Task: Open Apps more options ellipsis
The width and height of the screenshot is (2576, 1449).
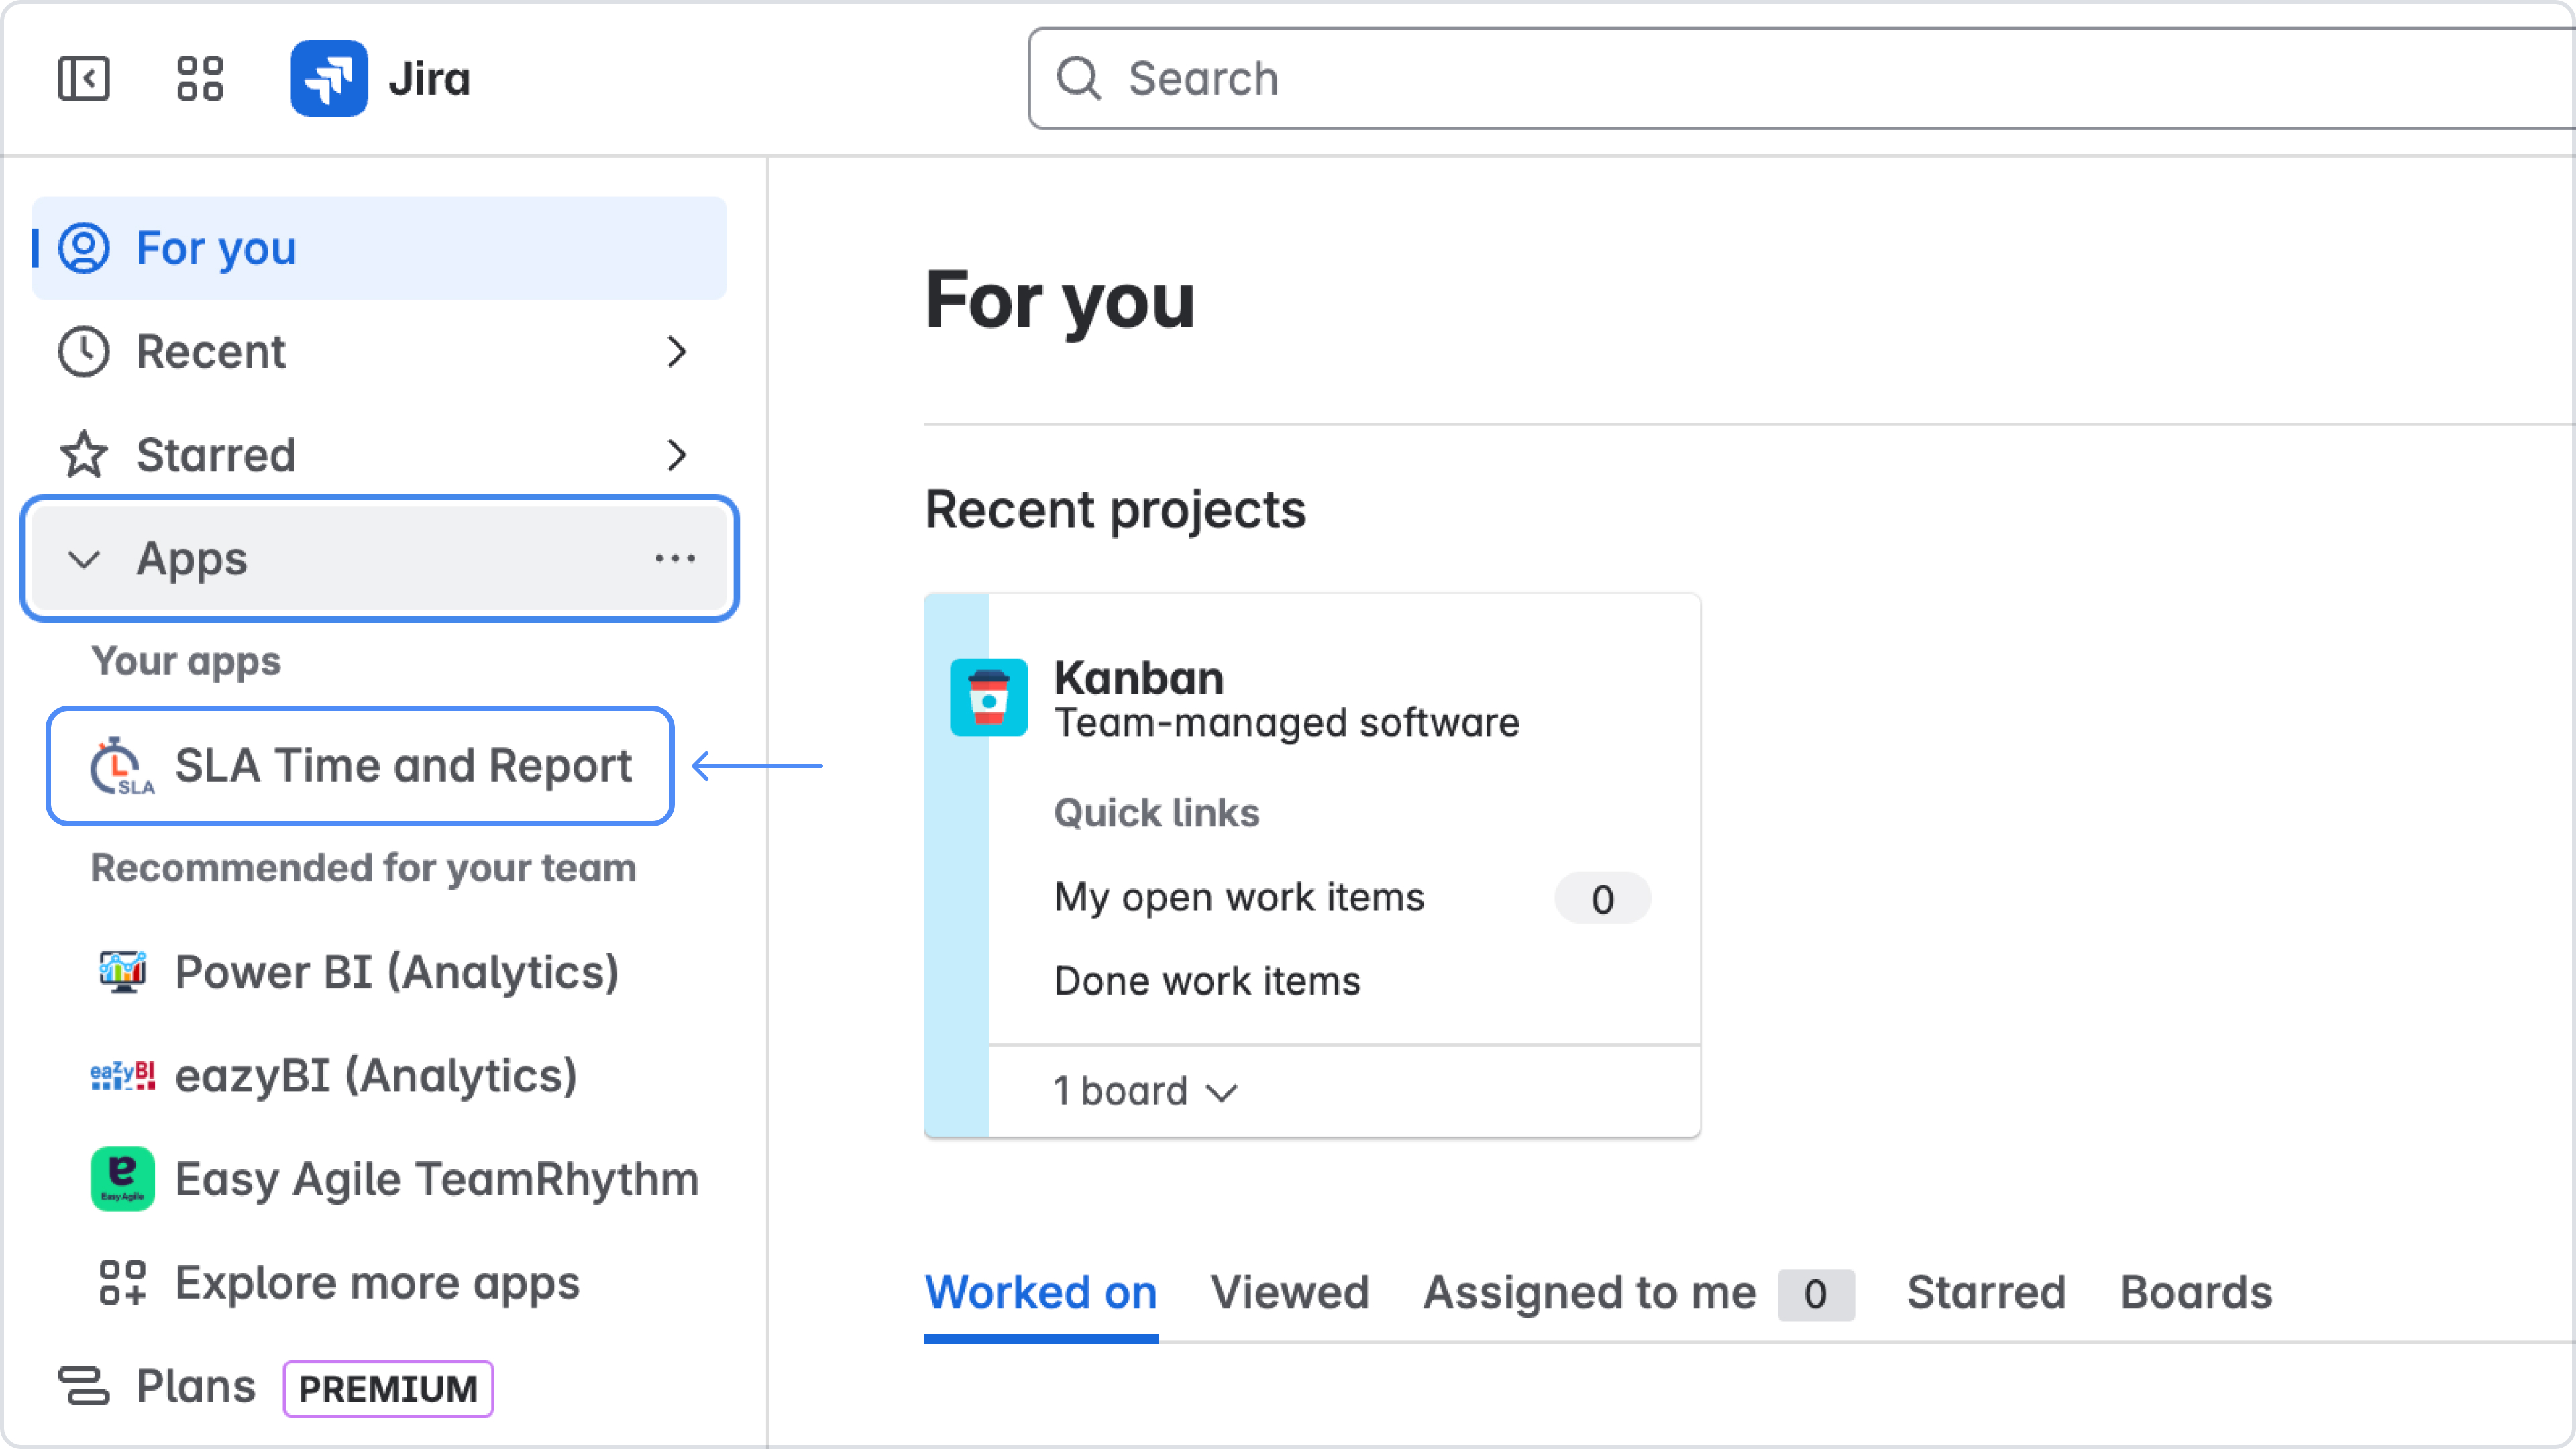Action: (x=675, y=559)
